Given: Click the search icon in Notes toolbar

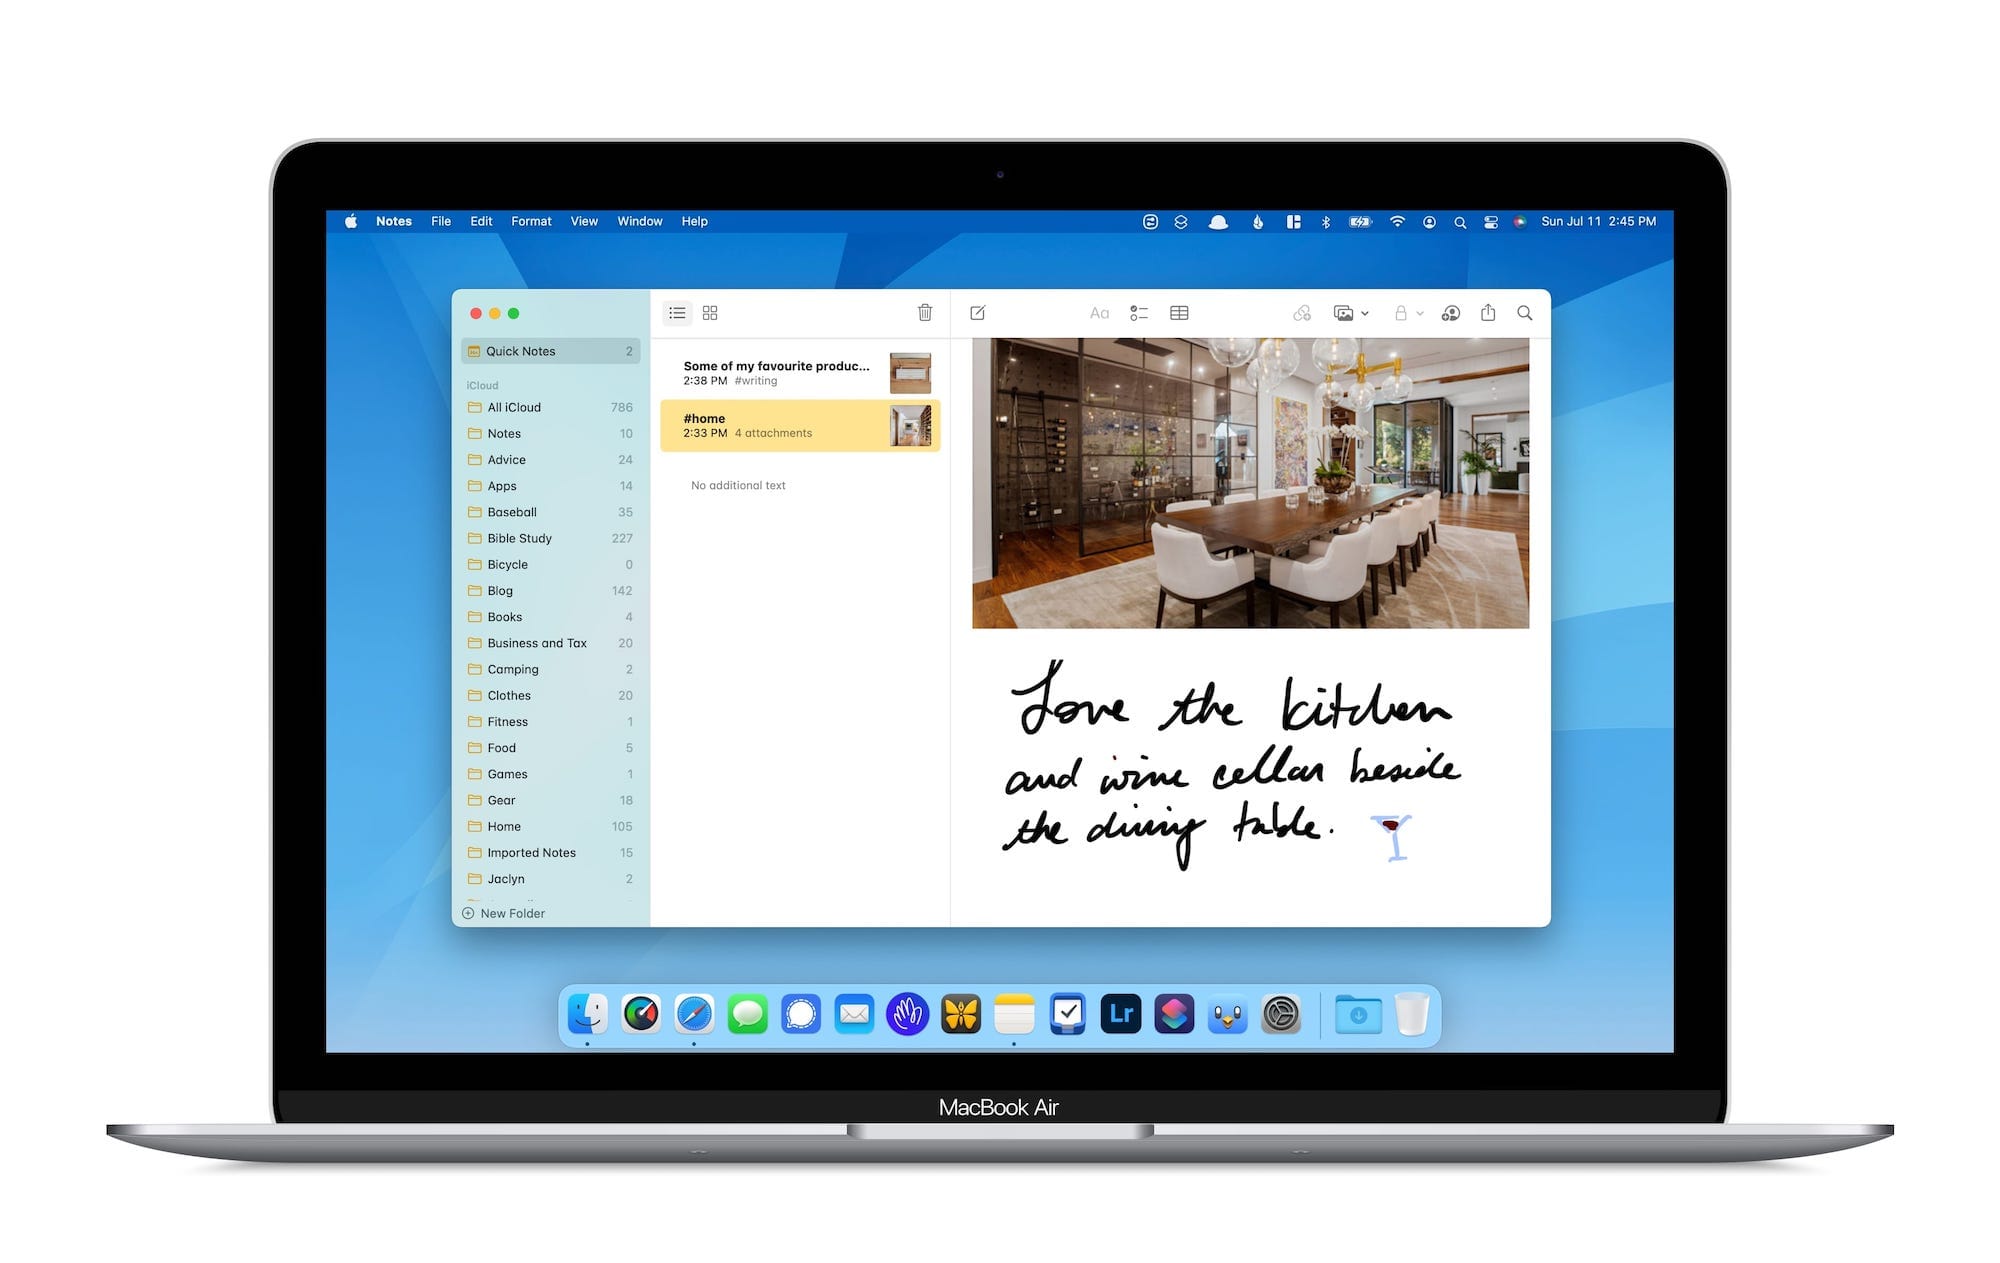Looking at the screenshot, I should (x=1523, y=314).
